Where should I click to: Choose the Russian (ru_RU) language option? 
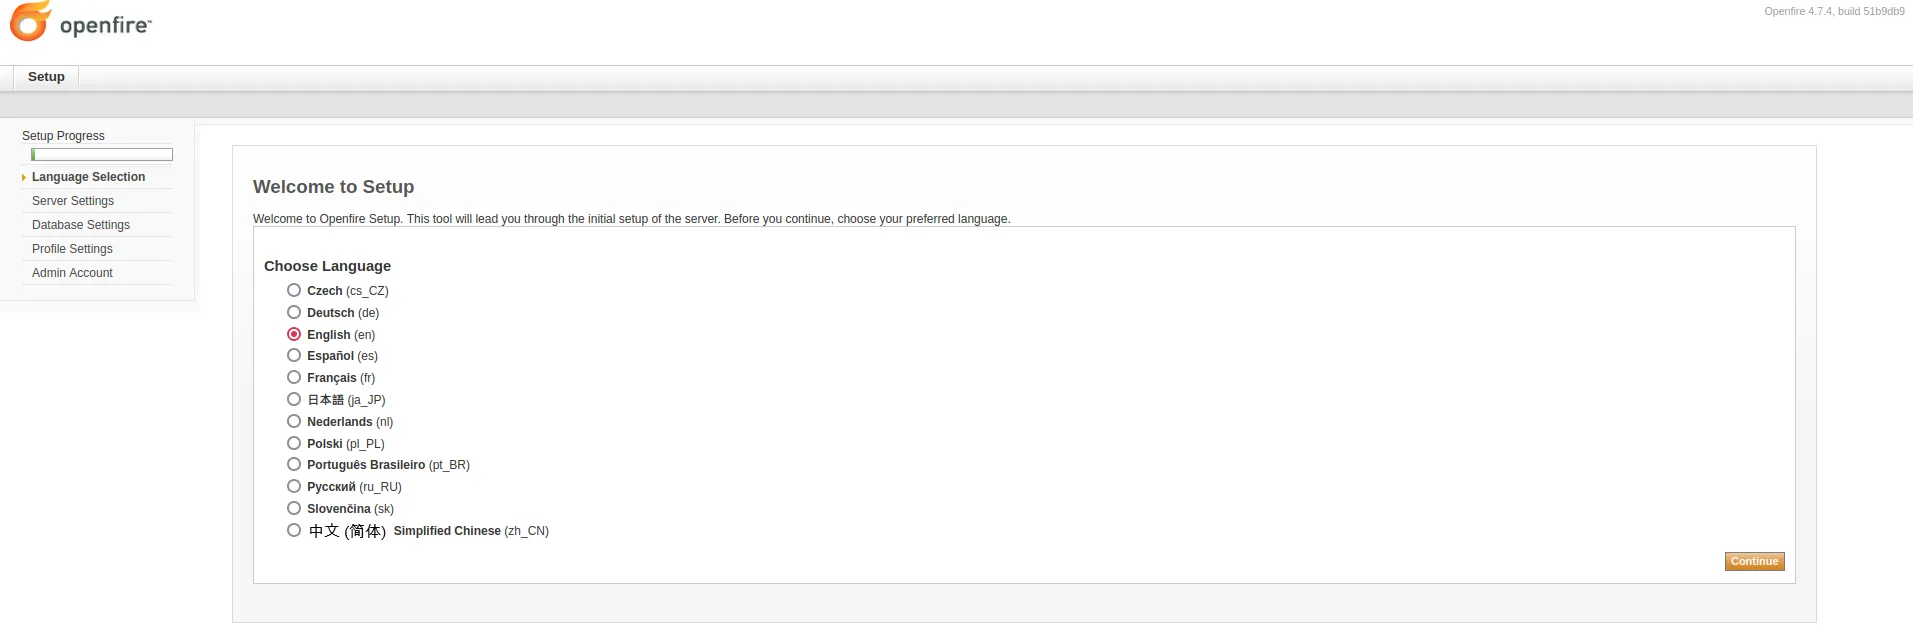tap(294, 486)
